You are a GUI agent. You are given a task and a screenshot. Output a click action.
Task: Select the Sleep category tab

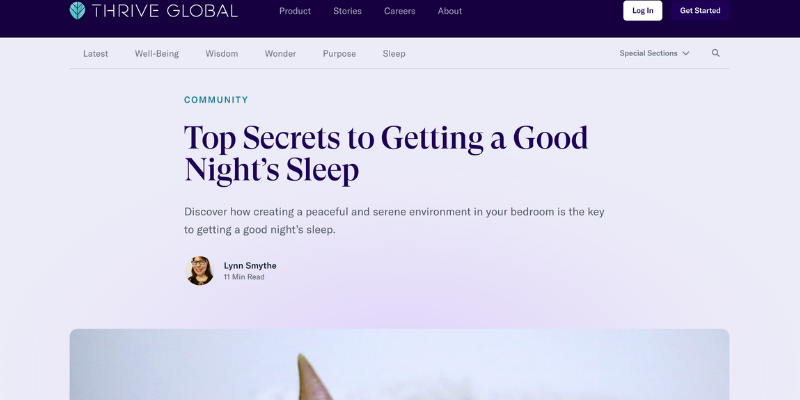[x=394, y=54]
